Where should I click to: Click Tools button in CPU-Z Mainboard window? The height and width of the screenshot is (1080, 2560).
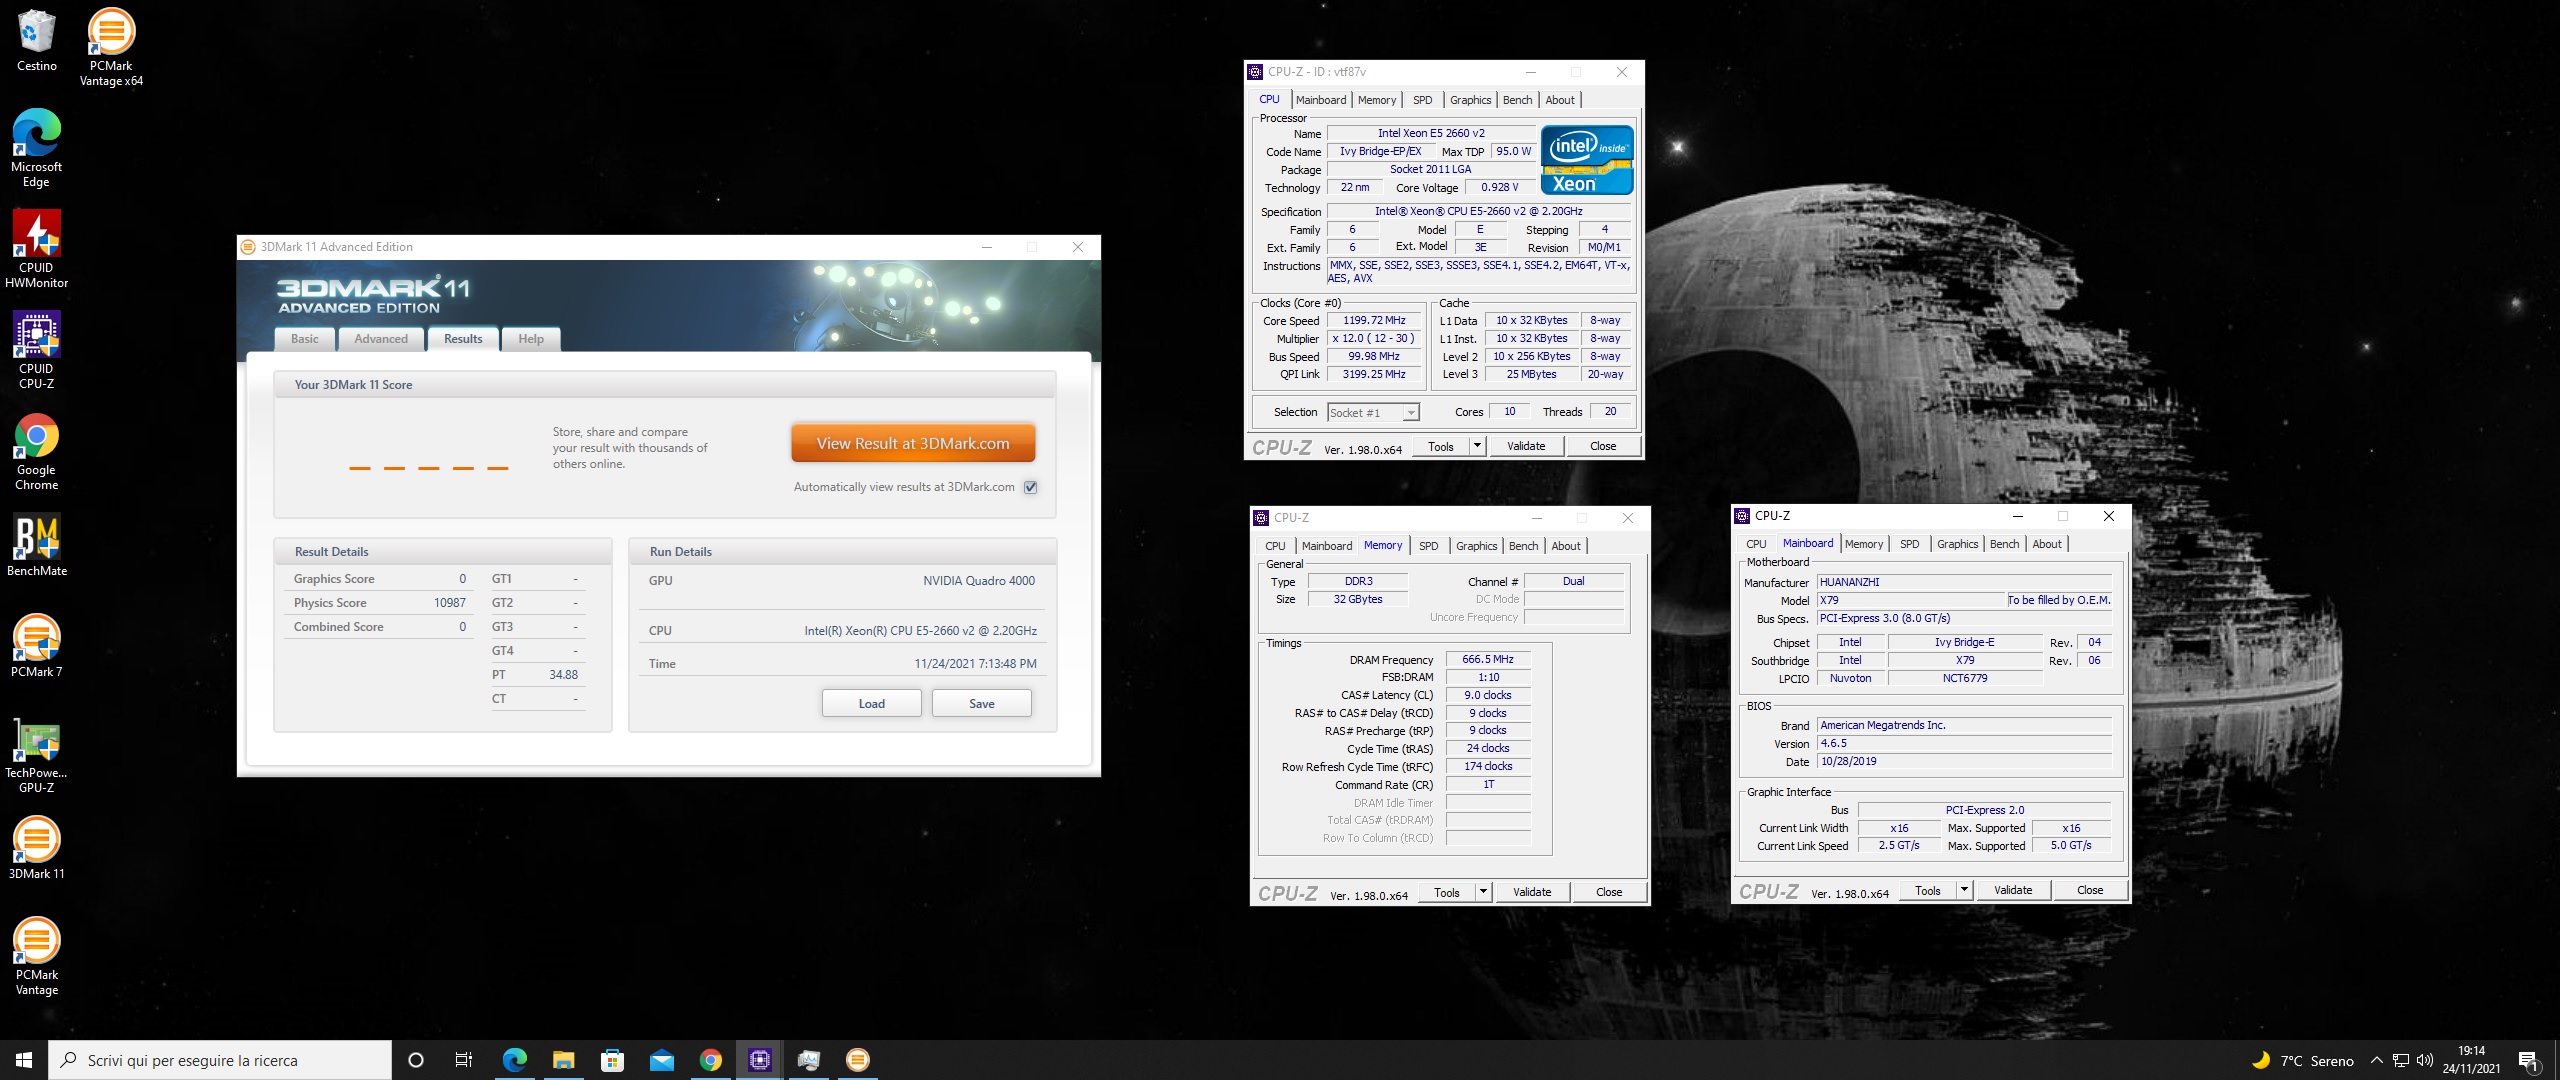(1927, 890)
